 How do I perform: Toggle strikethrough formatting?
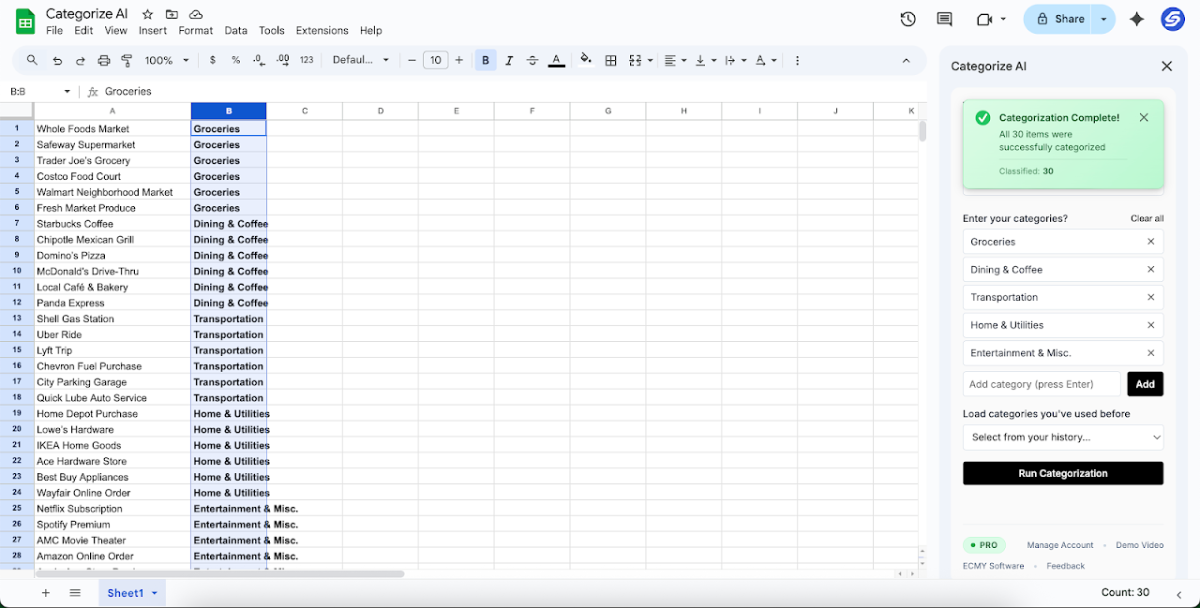click(x=532, y=60)
